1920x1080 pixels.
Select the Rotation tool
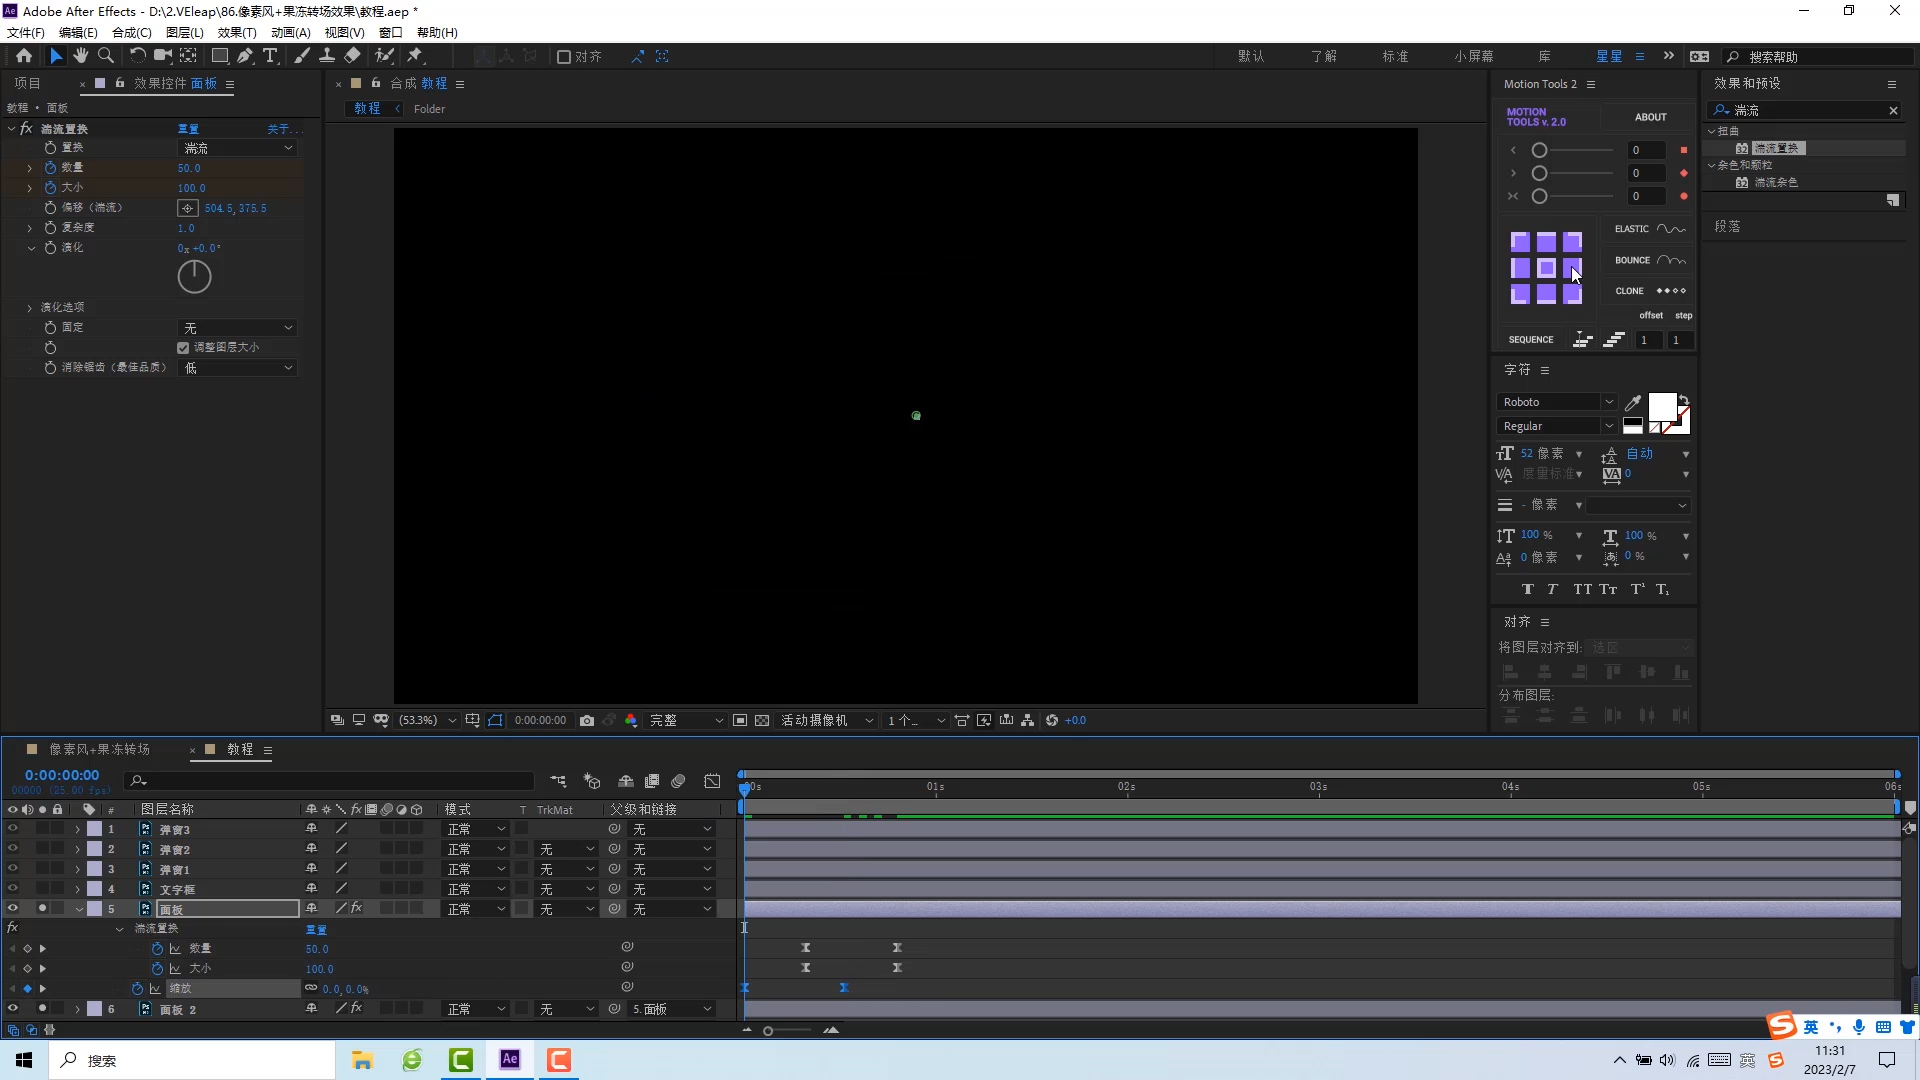click(137, 56)
